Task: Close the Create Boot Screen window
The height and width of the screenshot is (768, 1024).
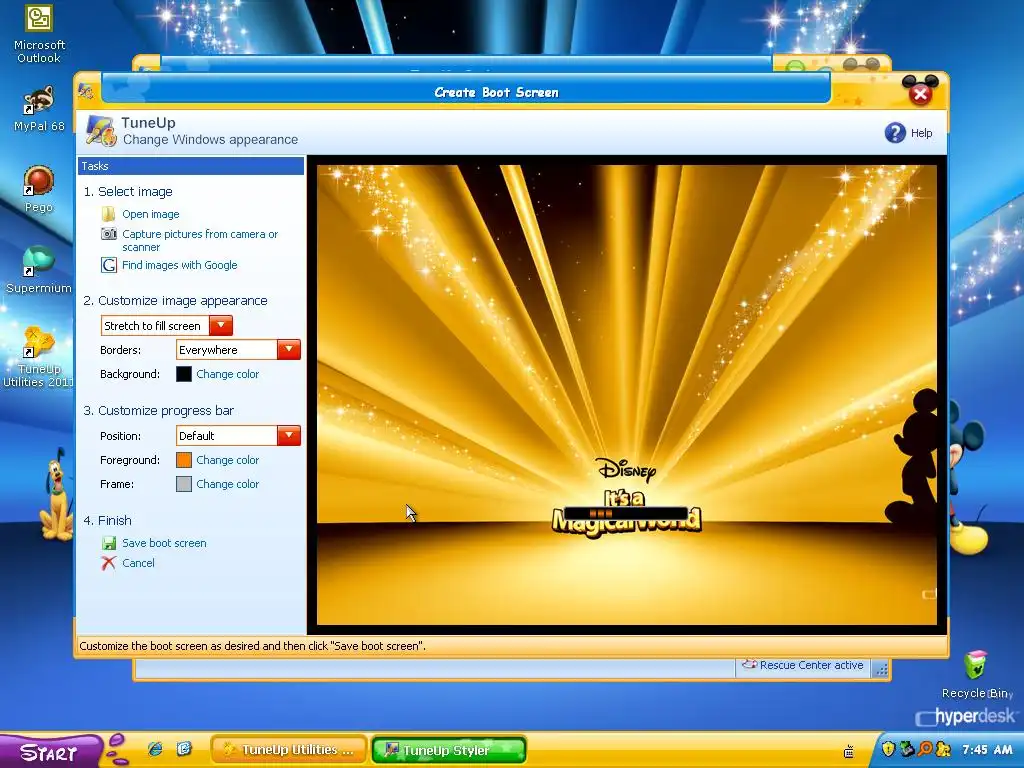Action: click(920, 94)
